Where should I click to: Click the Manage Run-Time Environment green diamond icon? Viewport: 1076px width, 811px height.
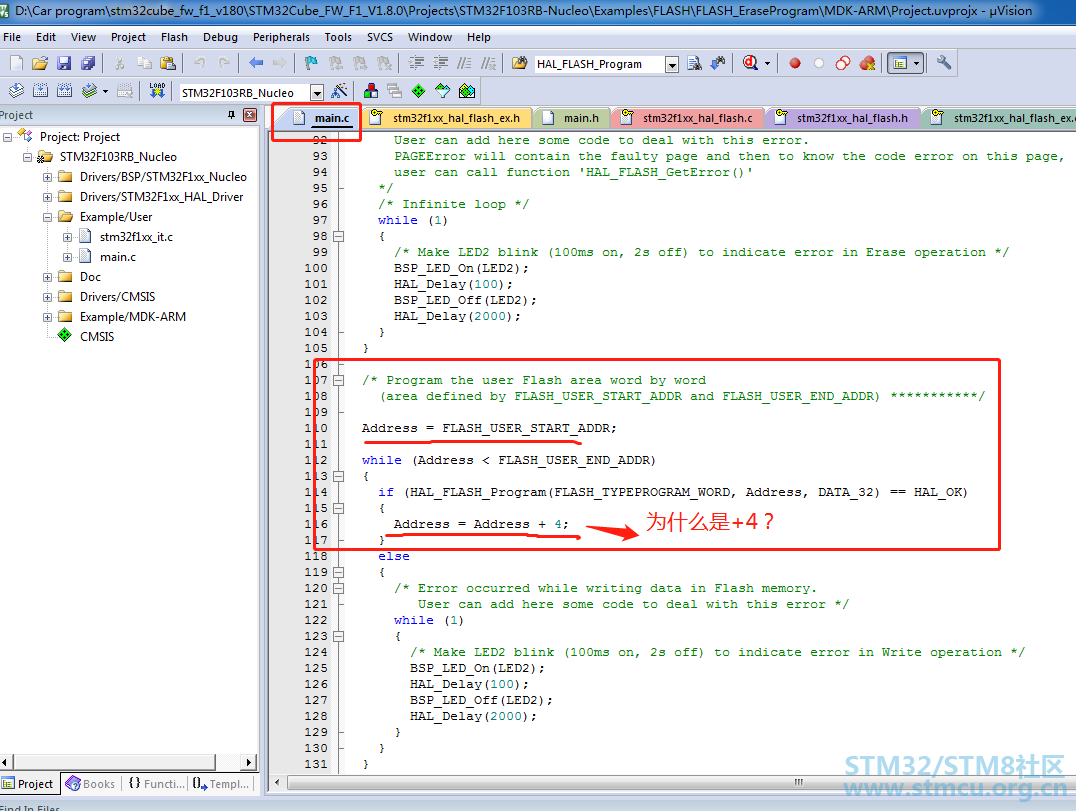coord(419,91)
